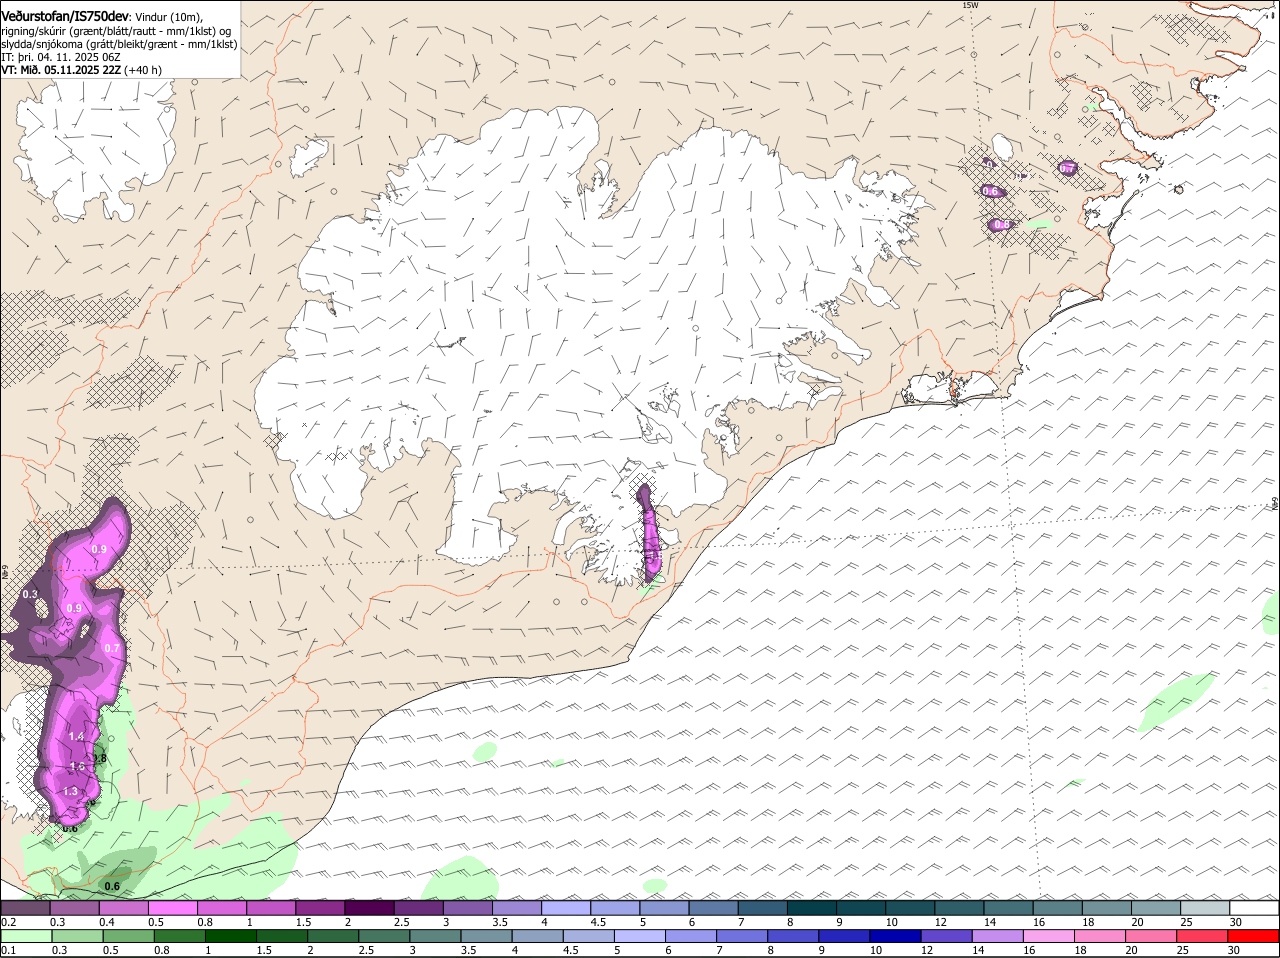The width and height of the screenshot is (1280, 958).
Task: Pick the darkest green 1–1.5 rain legend swatch
Action: point(232,937)
